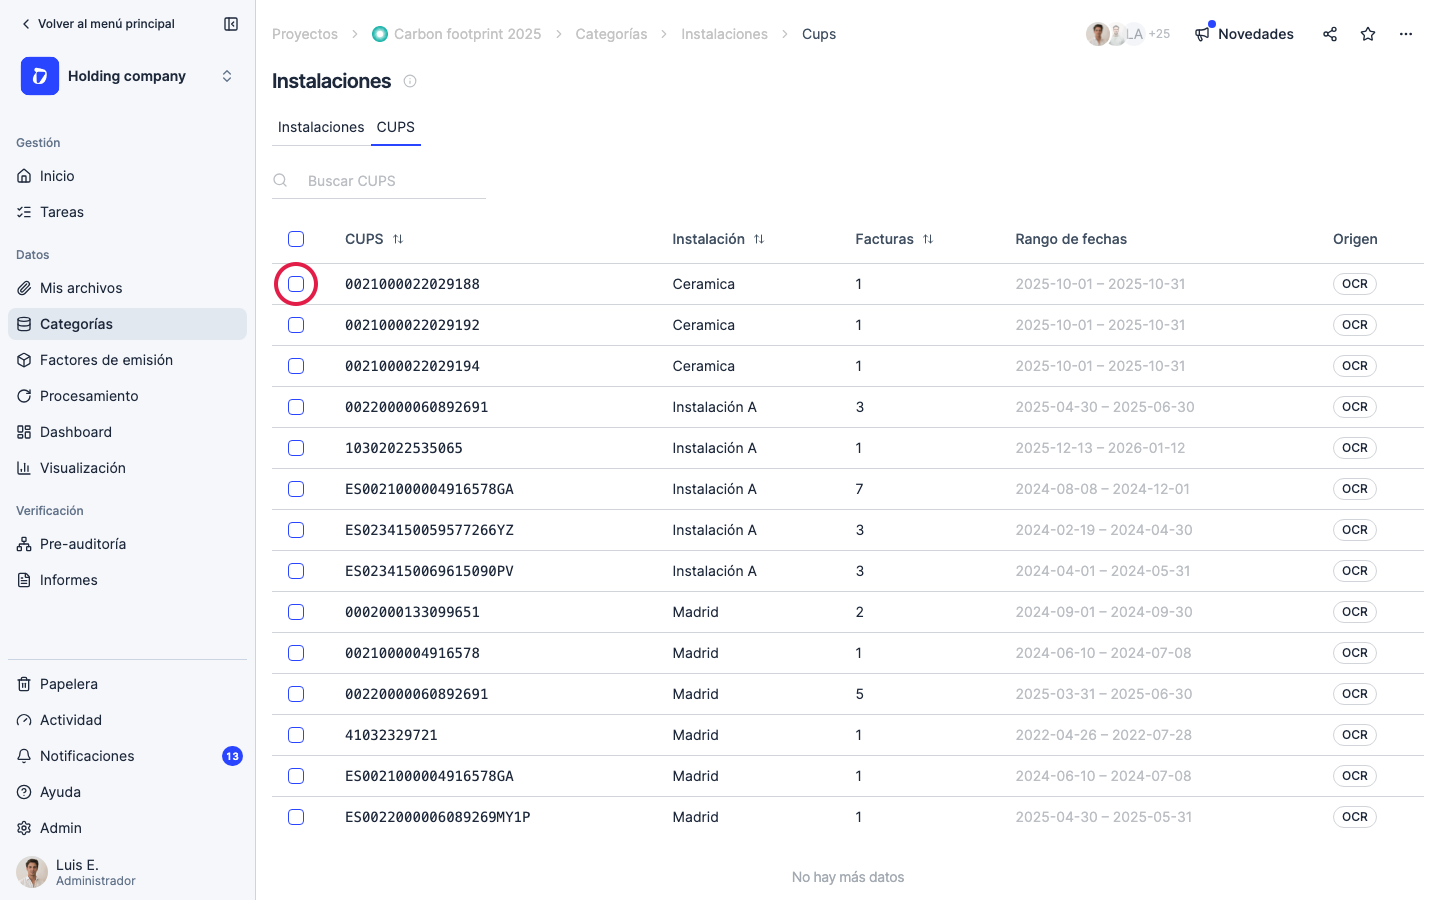The image size is (1440, 900).
Task: Open Pre-auditoría hierarchy icon
Action: pyautogui.click(x=24, y=544)
